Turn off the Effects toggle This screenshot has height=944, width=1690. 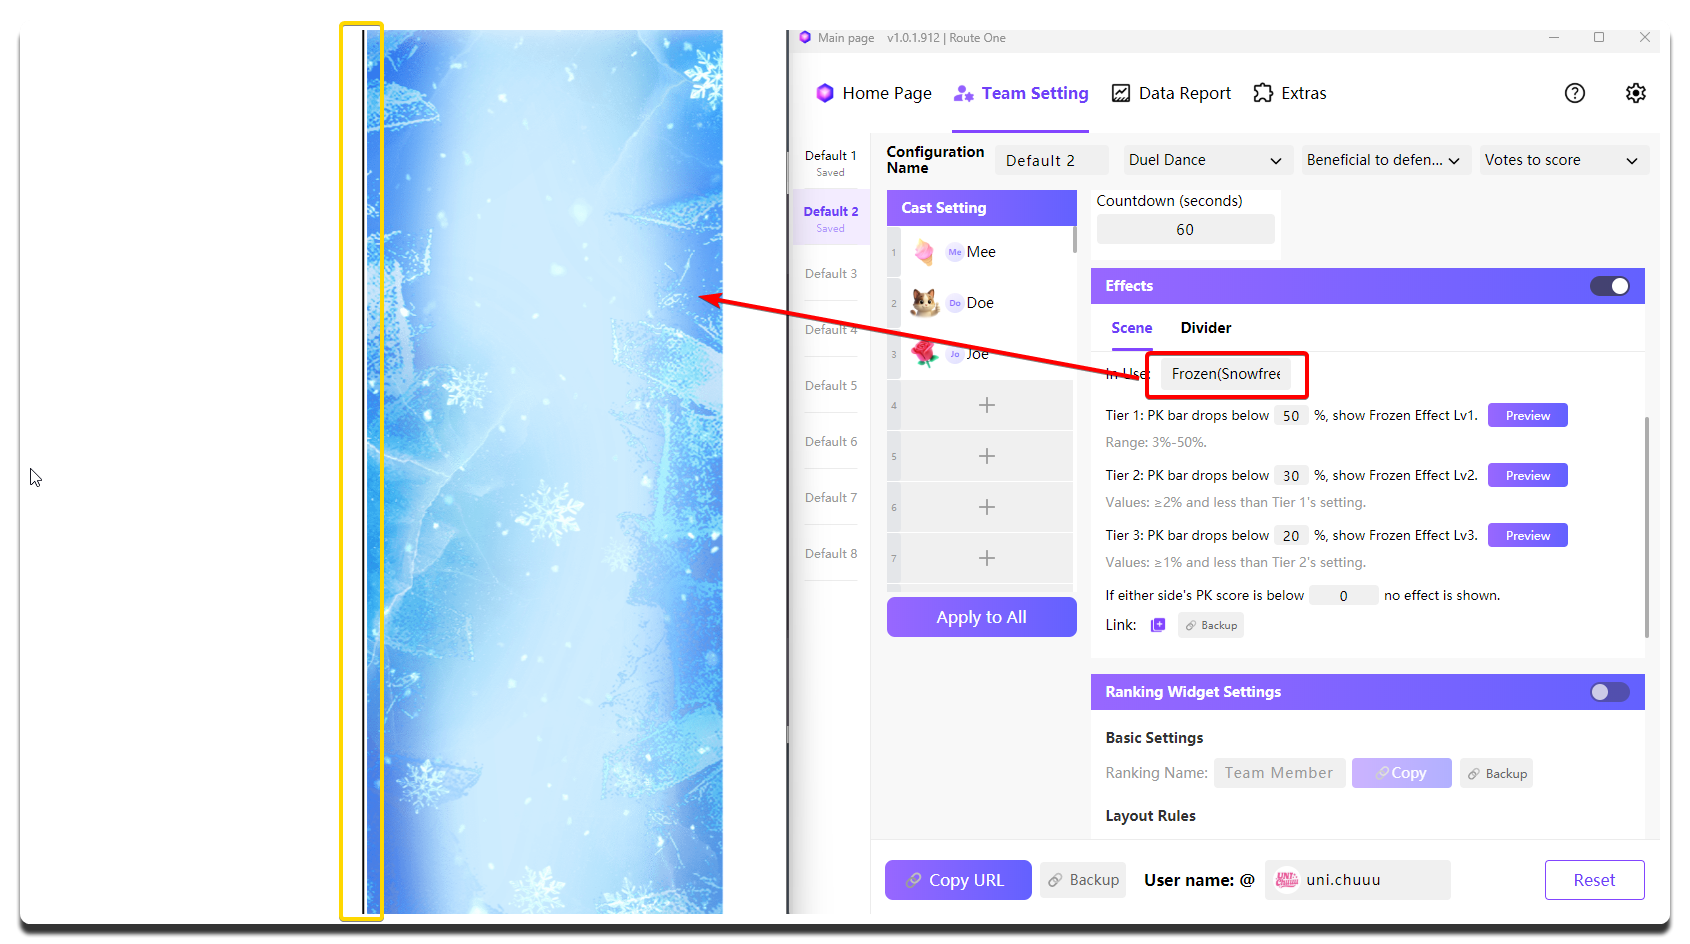[1609, 286]
